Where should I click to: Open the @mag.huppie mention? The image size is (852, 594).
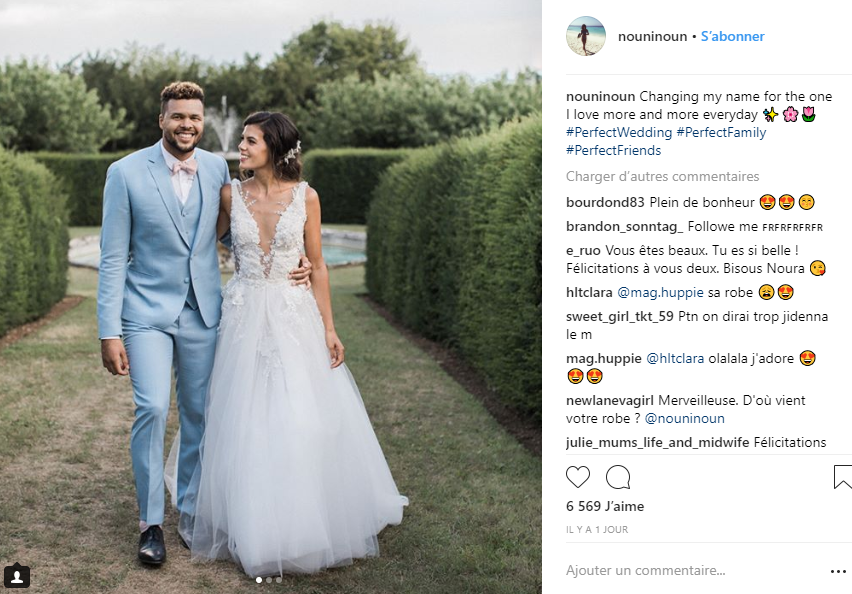click(x=660, y=292)
